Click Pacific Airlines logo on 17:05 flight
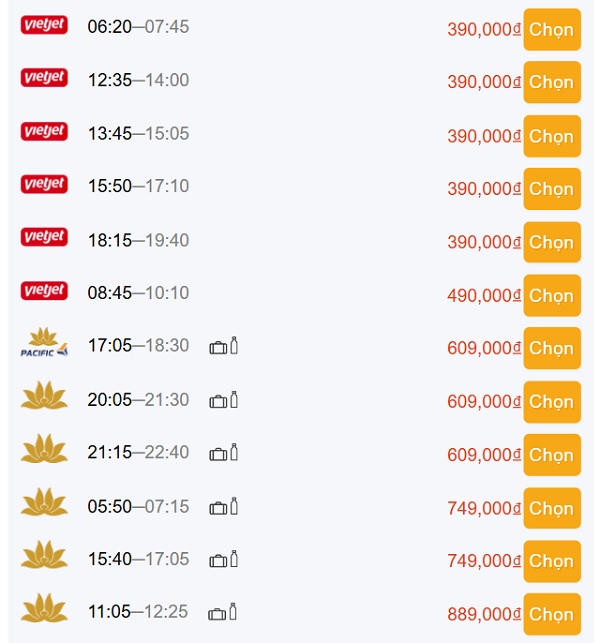Screen dimensions: 600x643 44,343
